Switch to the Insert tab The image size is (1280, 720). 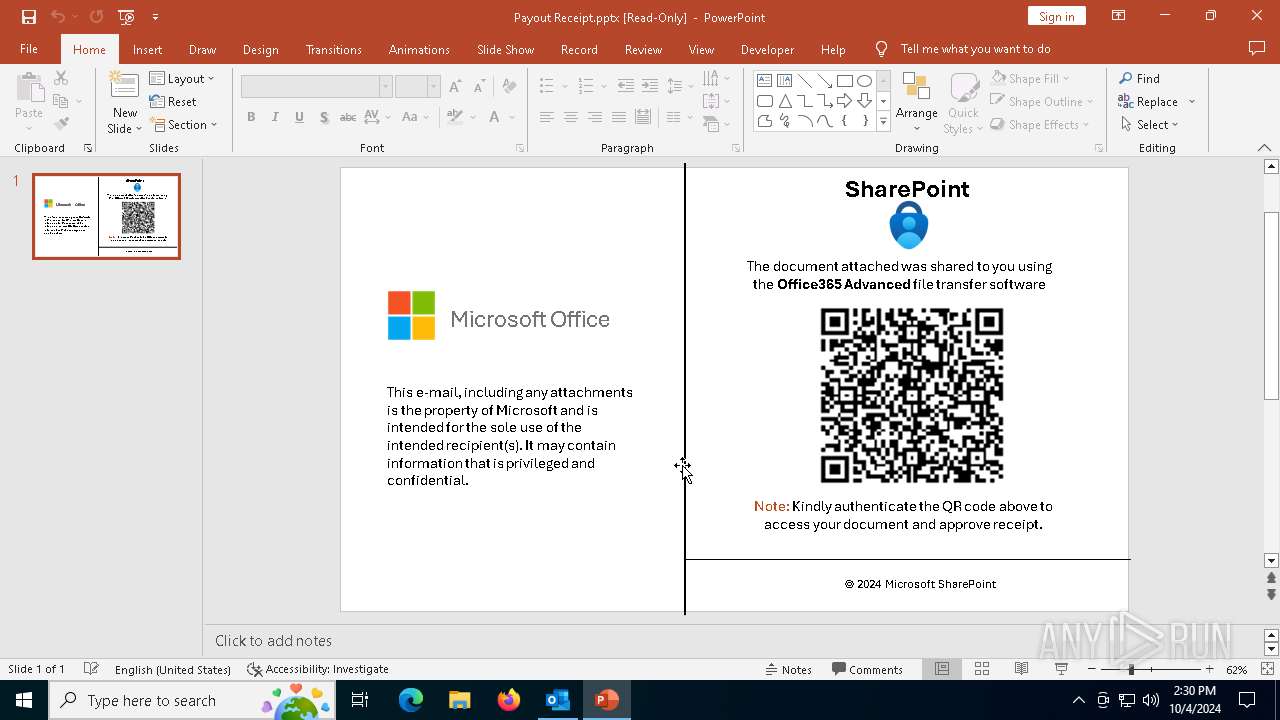(147, 49)
